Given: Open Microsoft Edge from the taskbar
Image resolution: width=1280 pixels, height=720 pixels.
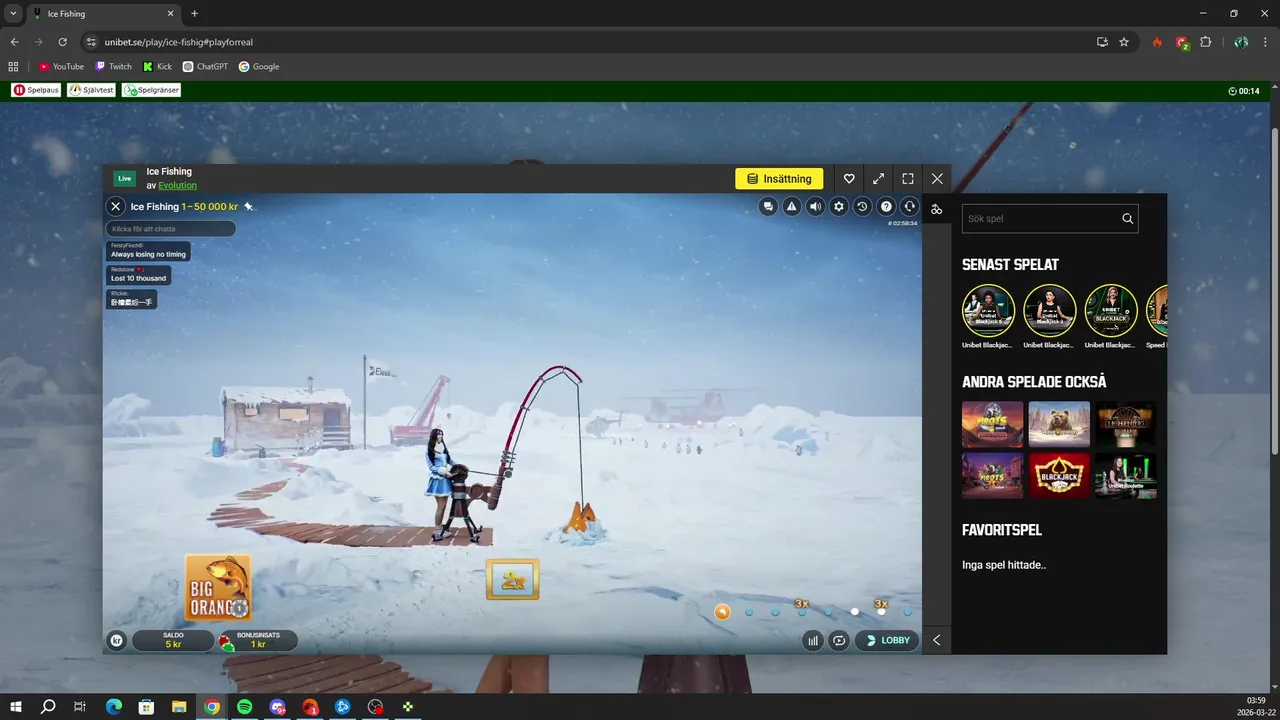Looking at the screenshot, I should (x=113, y=706).
